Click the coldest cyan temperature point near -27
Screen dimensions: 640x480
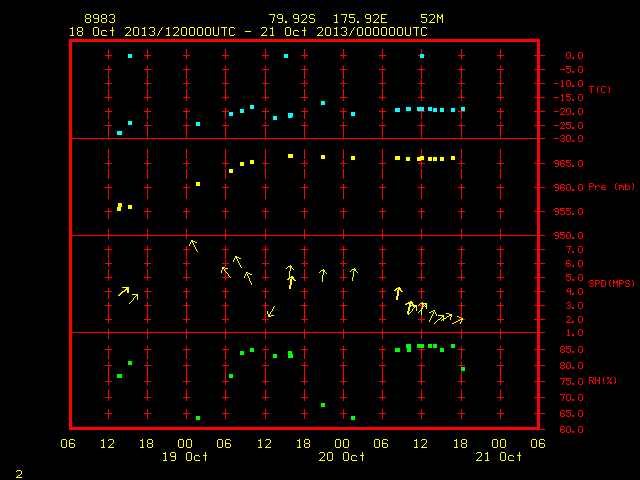point(119,133)
